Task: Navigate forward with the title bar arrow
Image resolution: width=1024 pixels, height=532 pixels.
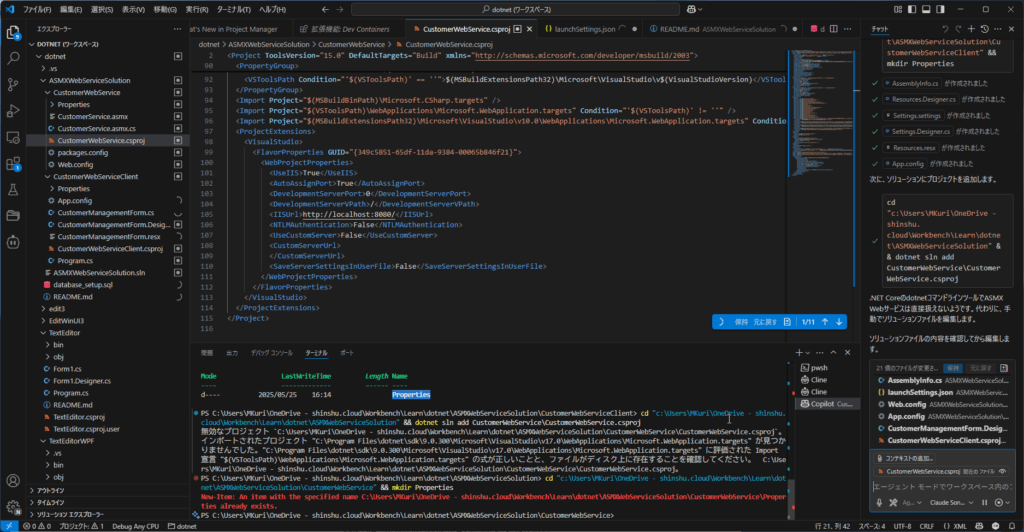Action: (340, 9)
